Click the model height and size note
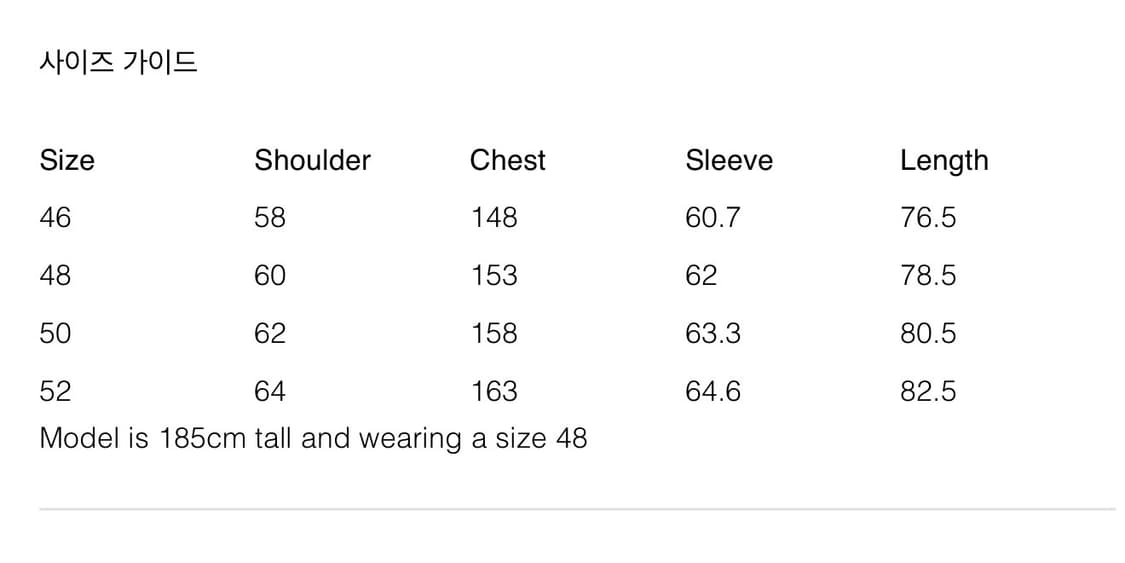This screenshot has height=563, width=1125. 313,438
